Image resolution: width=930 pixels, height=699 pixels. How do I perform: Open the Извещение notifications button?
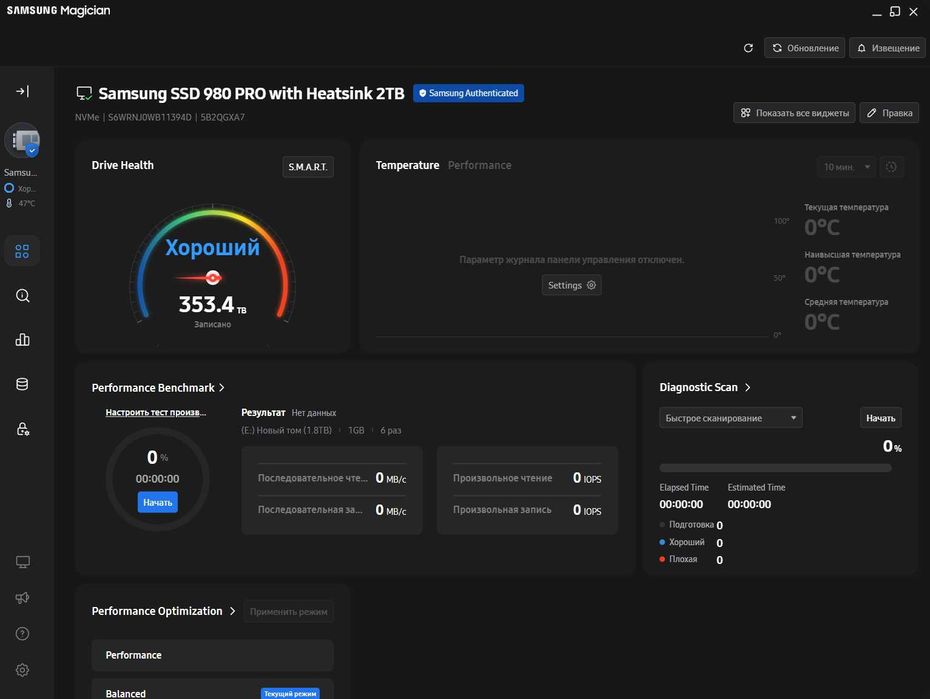[x=887, y=48]
